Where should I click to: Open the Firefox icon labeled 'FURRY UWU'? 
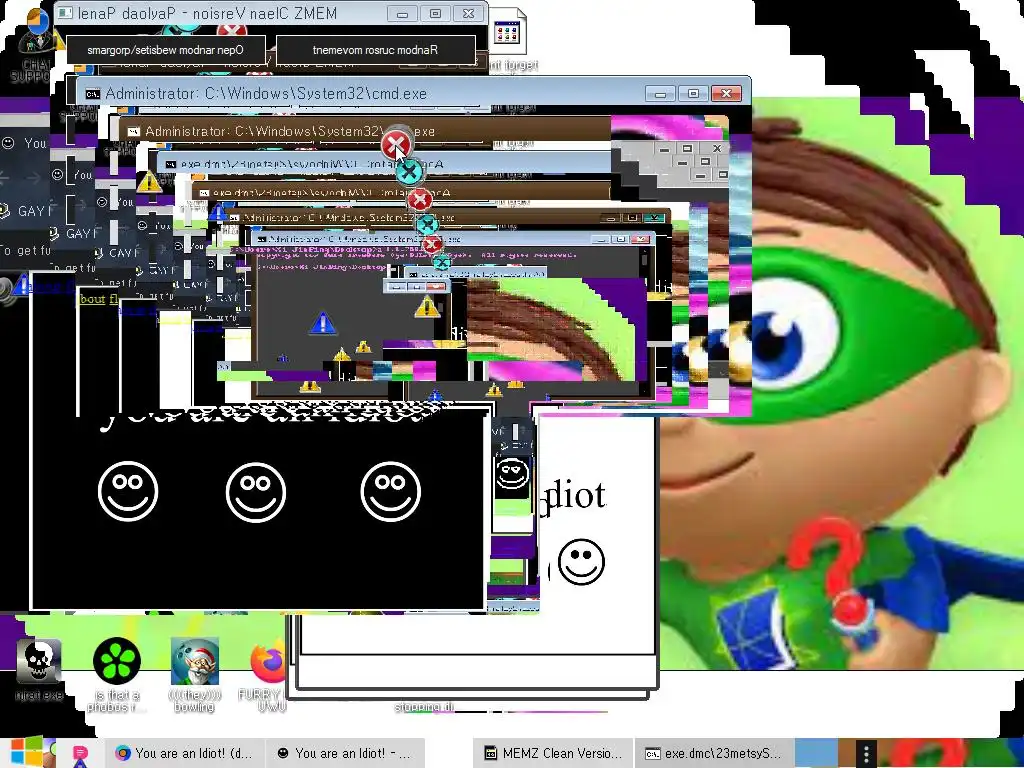click(268, 661)
